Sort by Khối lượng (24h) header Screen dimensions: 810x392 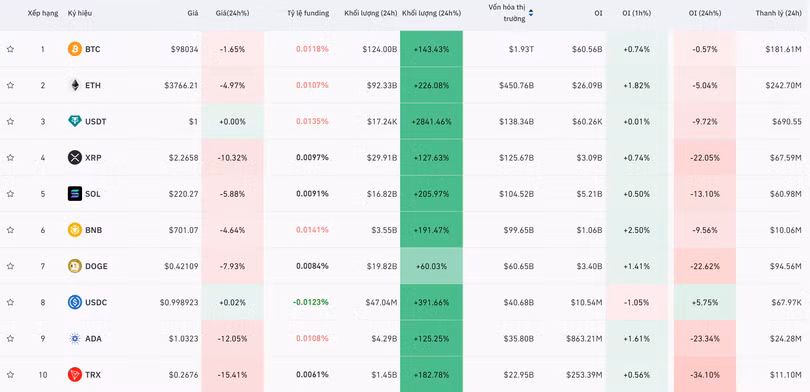(x=371, y=13)
